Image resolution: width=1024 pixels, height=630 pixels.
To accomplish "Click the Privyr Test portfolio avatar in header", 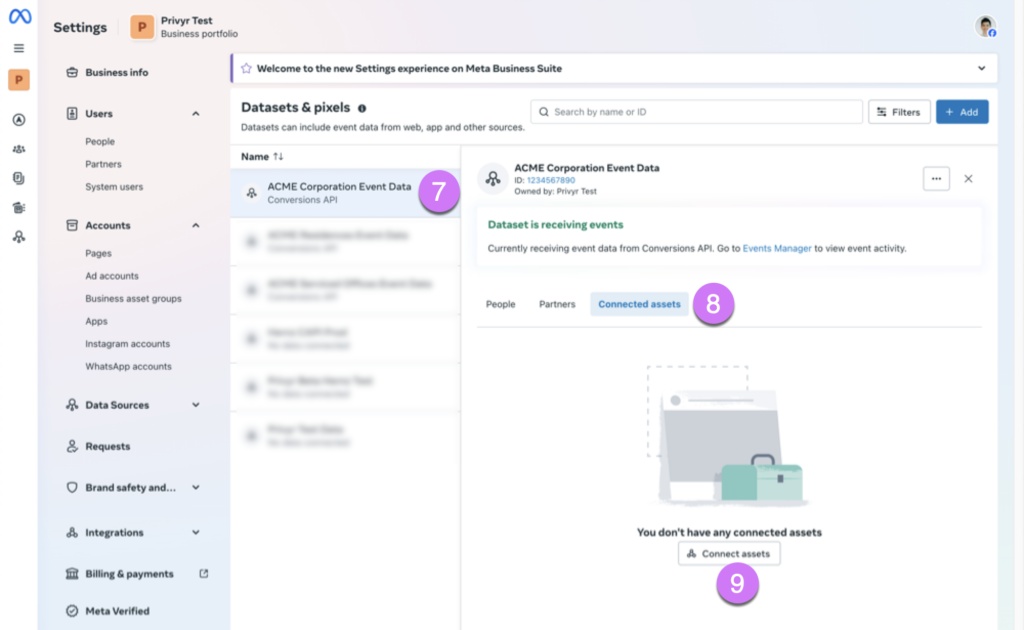I will pyautogui.click(x=142, y=27).
